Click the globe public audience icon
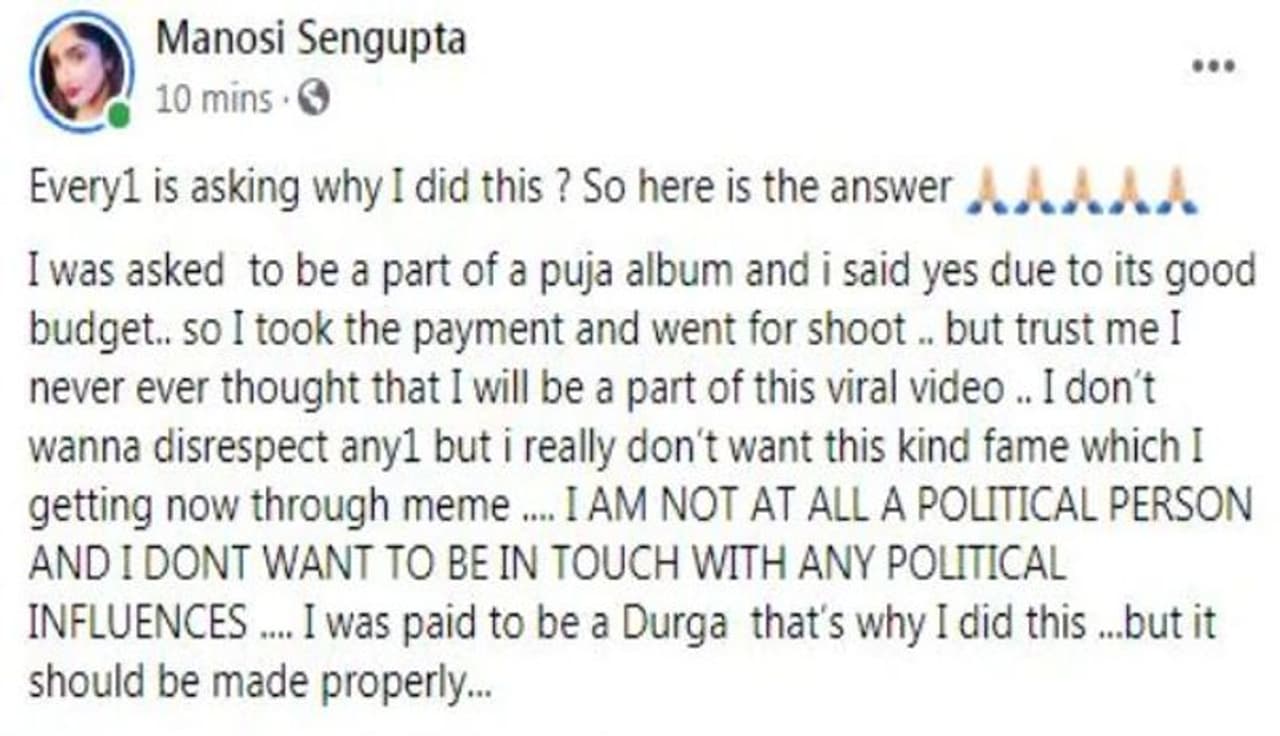 click(x=314, y=98)
